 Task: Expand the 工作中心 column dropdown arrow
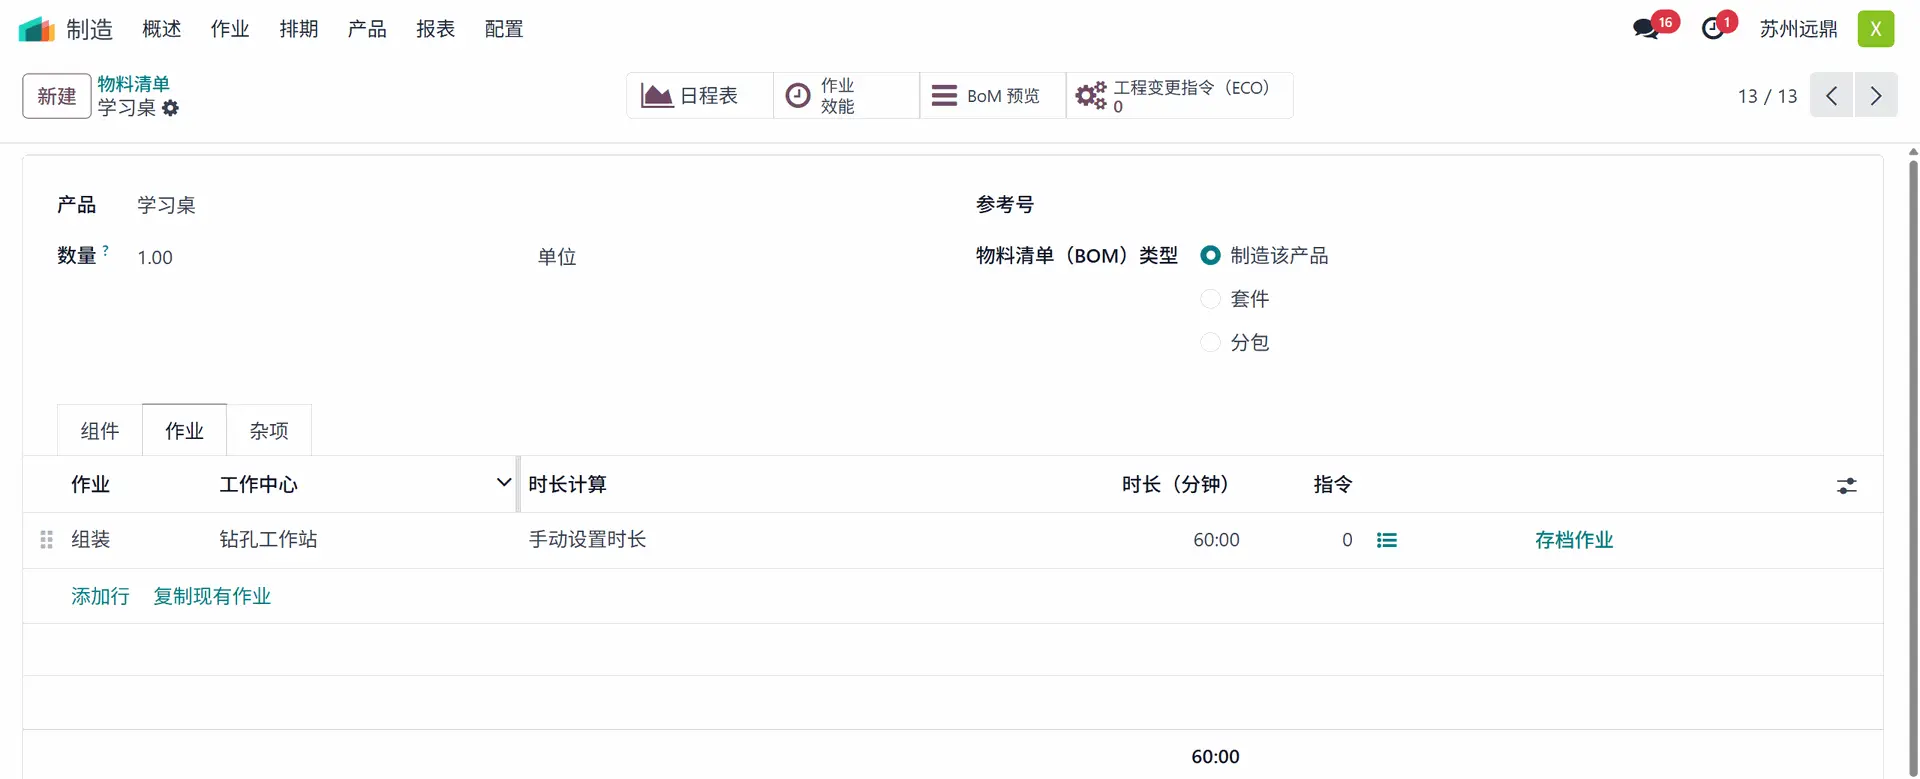point(503,483)
